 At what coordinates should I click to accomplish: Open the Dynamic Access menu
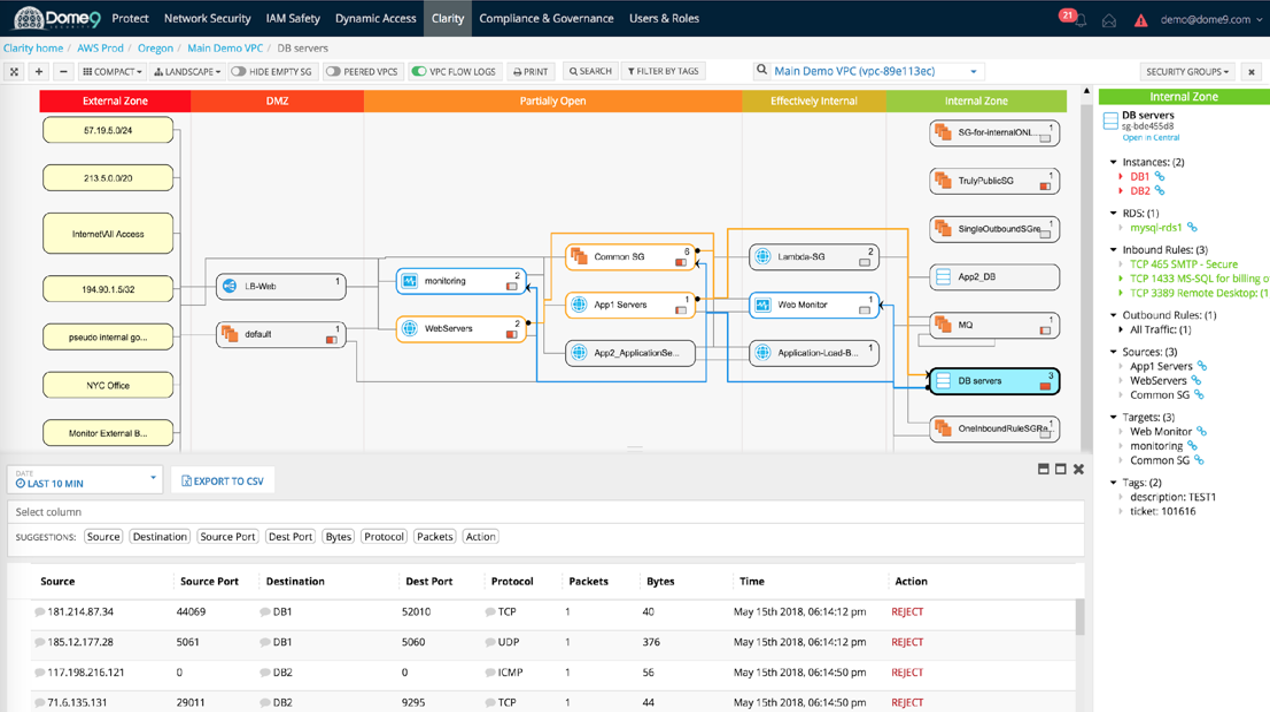tap(376, 18)
